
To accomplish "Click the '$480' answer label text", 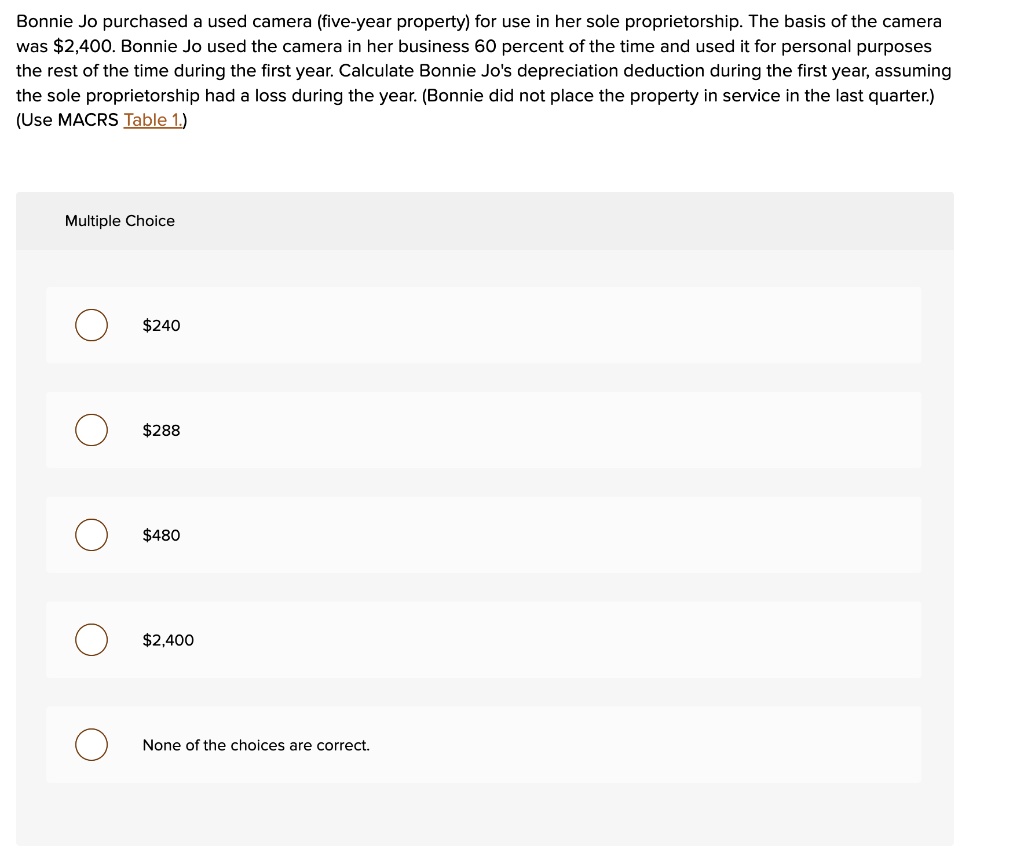I will coord(162,535).
